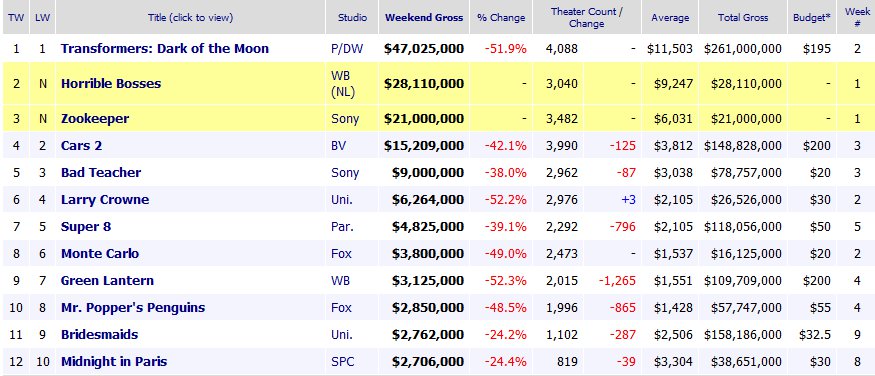This screenshot has height=376, width=875.
Task: Sort by Weekend Gross column header
Action: tap(424, 17)
